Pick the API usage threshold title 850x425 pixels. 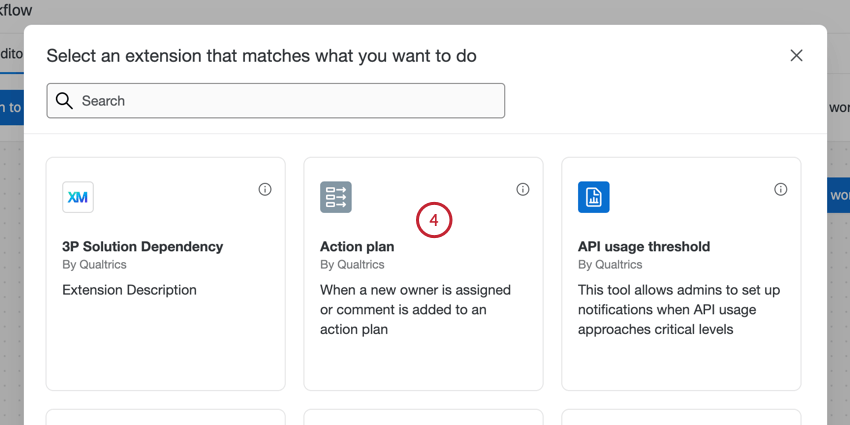[644, 246]
